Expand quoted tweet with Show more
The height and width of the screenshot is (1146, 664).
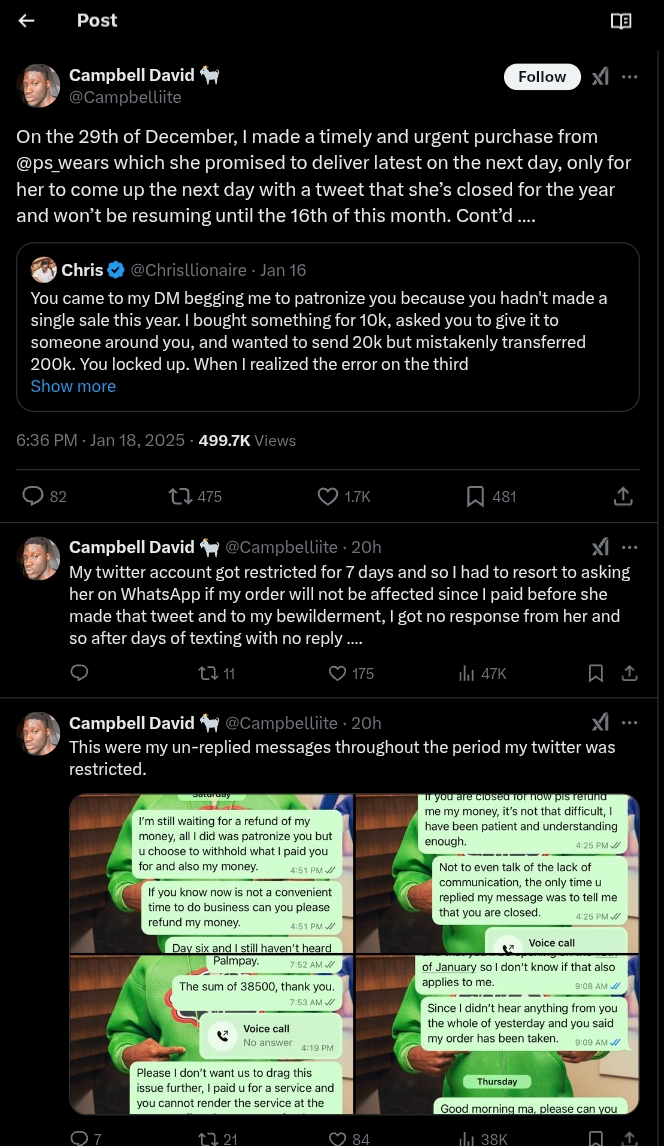pyautogui.click(x=73, y=386)
